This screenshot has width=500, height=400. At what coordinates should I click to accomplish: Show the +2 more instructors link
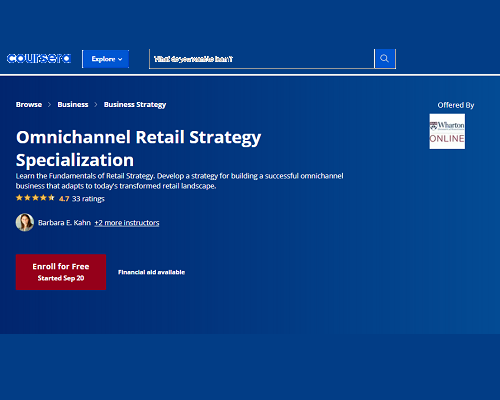pos(127,223)
